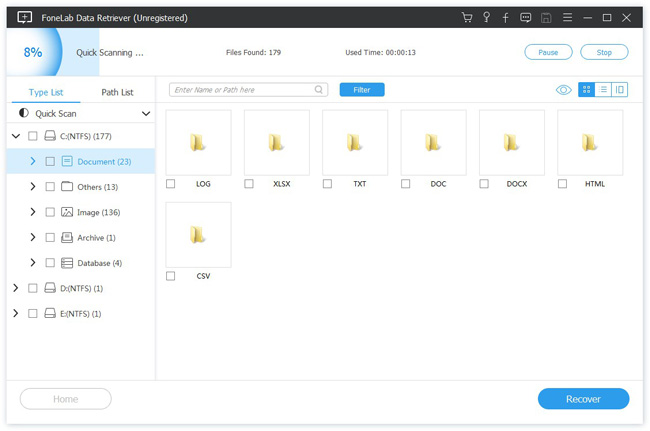
Task: Switch to content detail view
Action: pos(619,90)
